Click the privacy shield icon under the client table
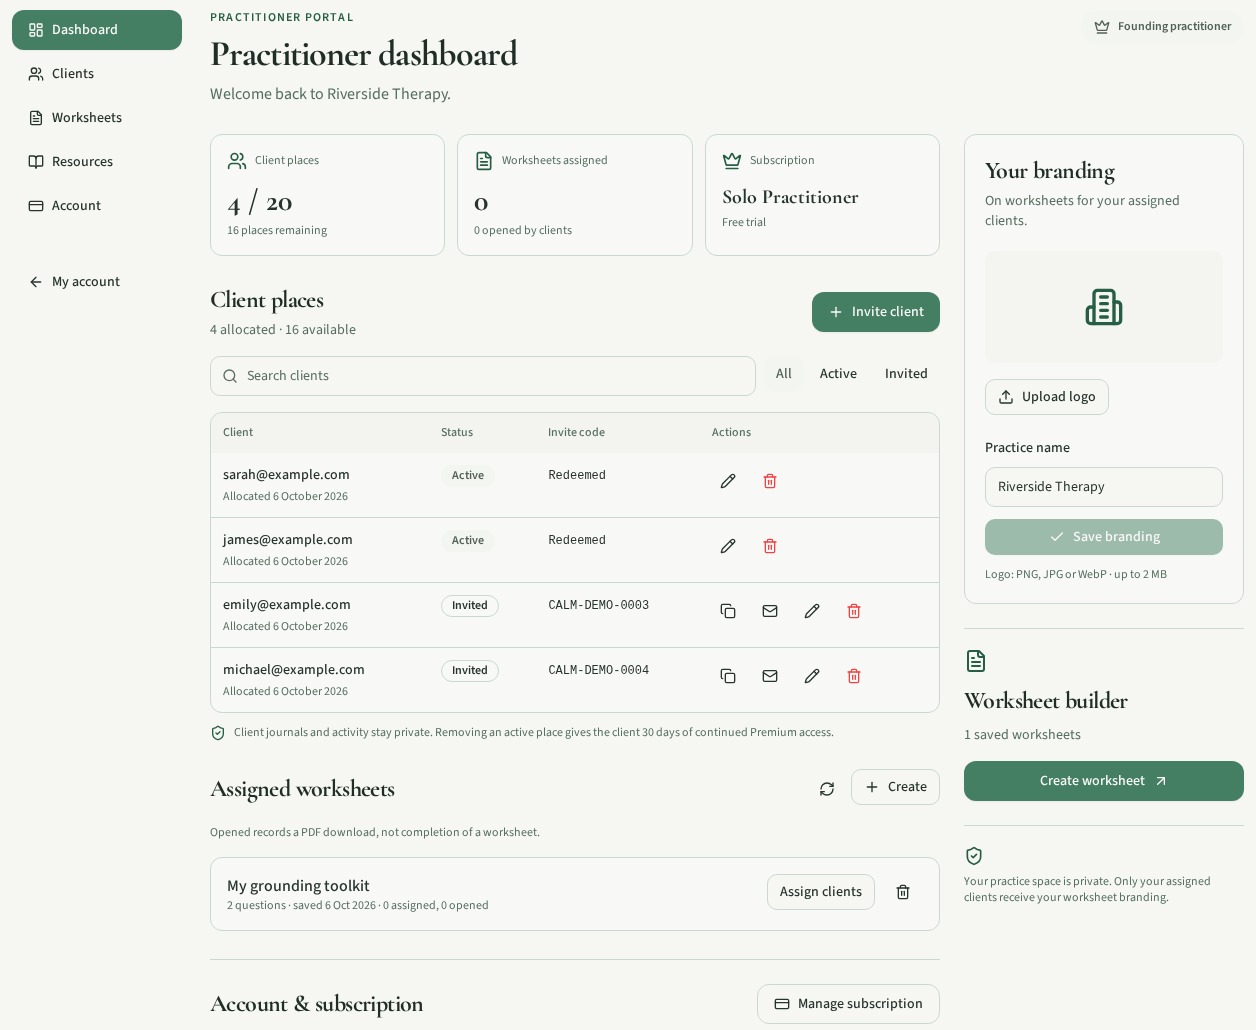This screenshot has width=1256, height=1030. [x=218, y=733]
